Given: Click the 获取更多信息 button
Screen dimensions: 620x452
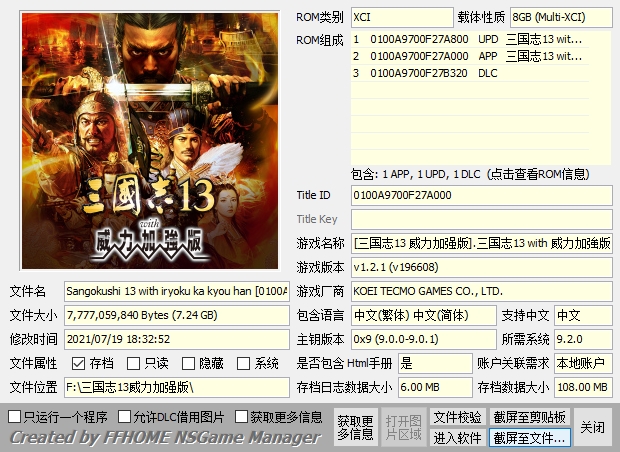Looking at the screenshot, I should click(x=355, y=427).
